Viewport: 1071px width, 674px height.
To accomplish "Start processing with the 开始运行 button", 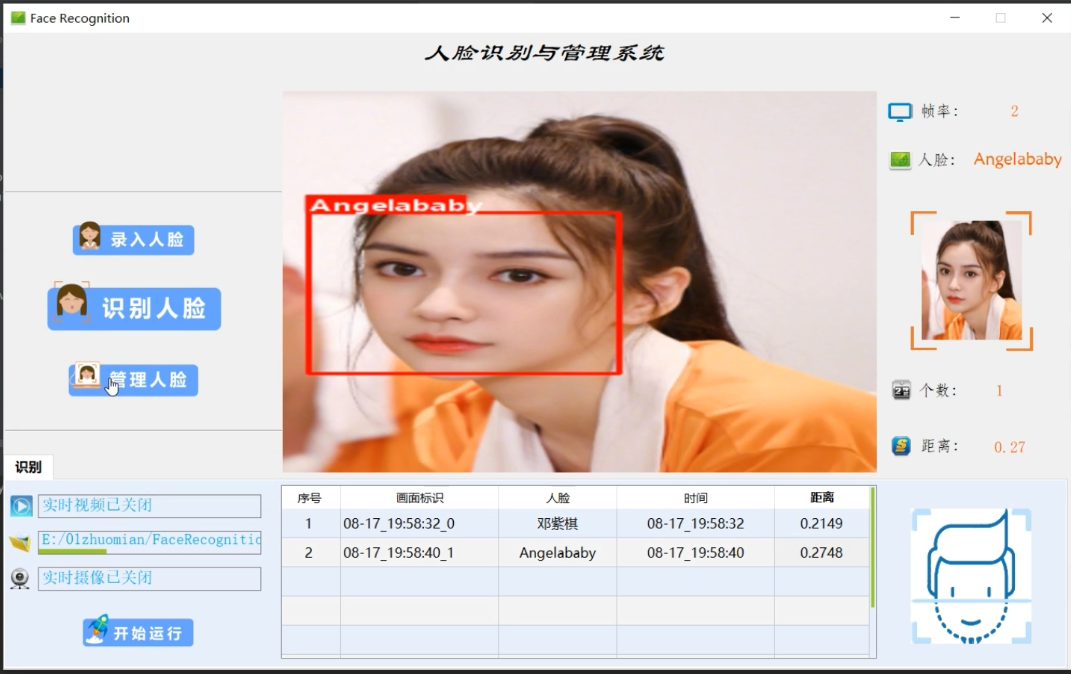I will [x=138, y=632].
